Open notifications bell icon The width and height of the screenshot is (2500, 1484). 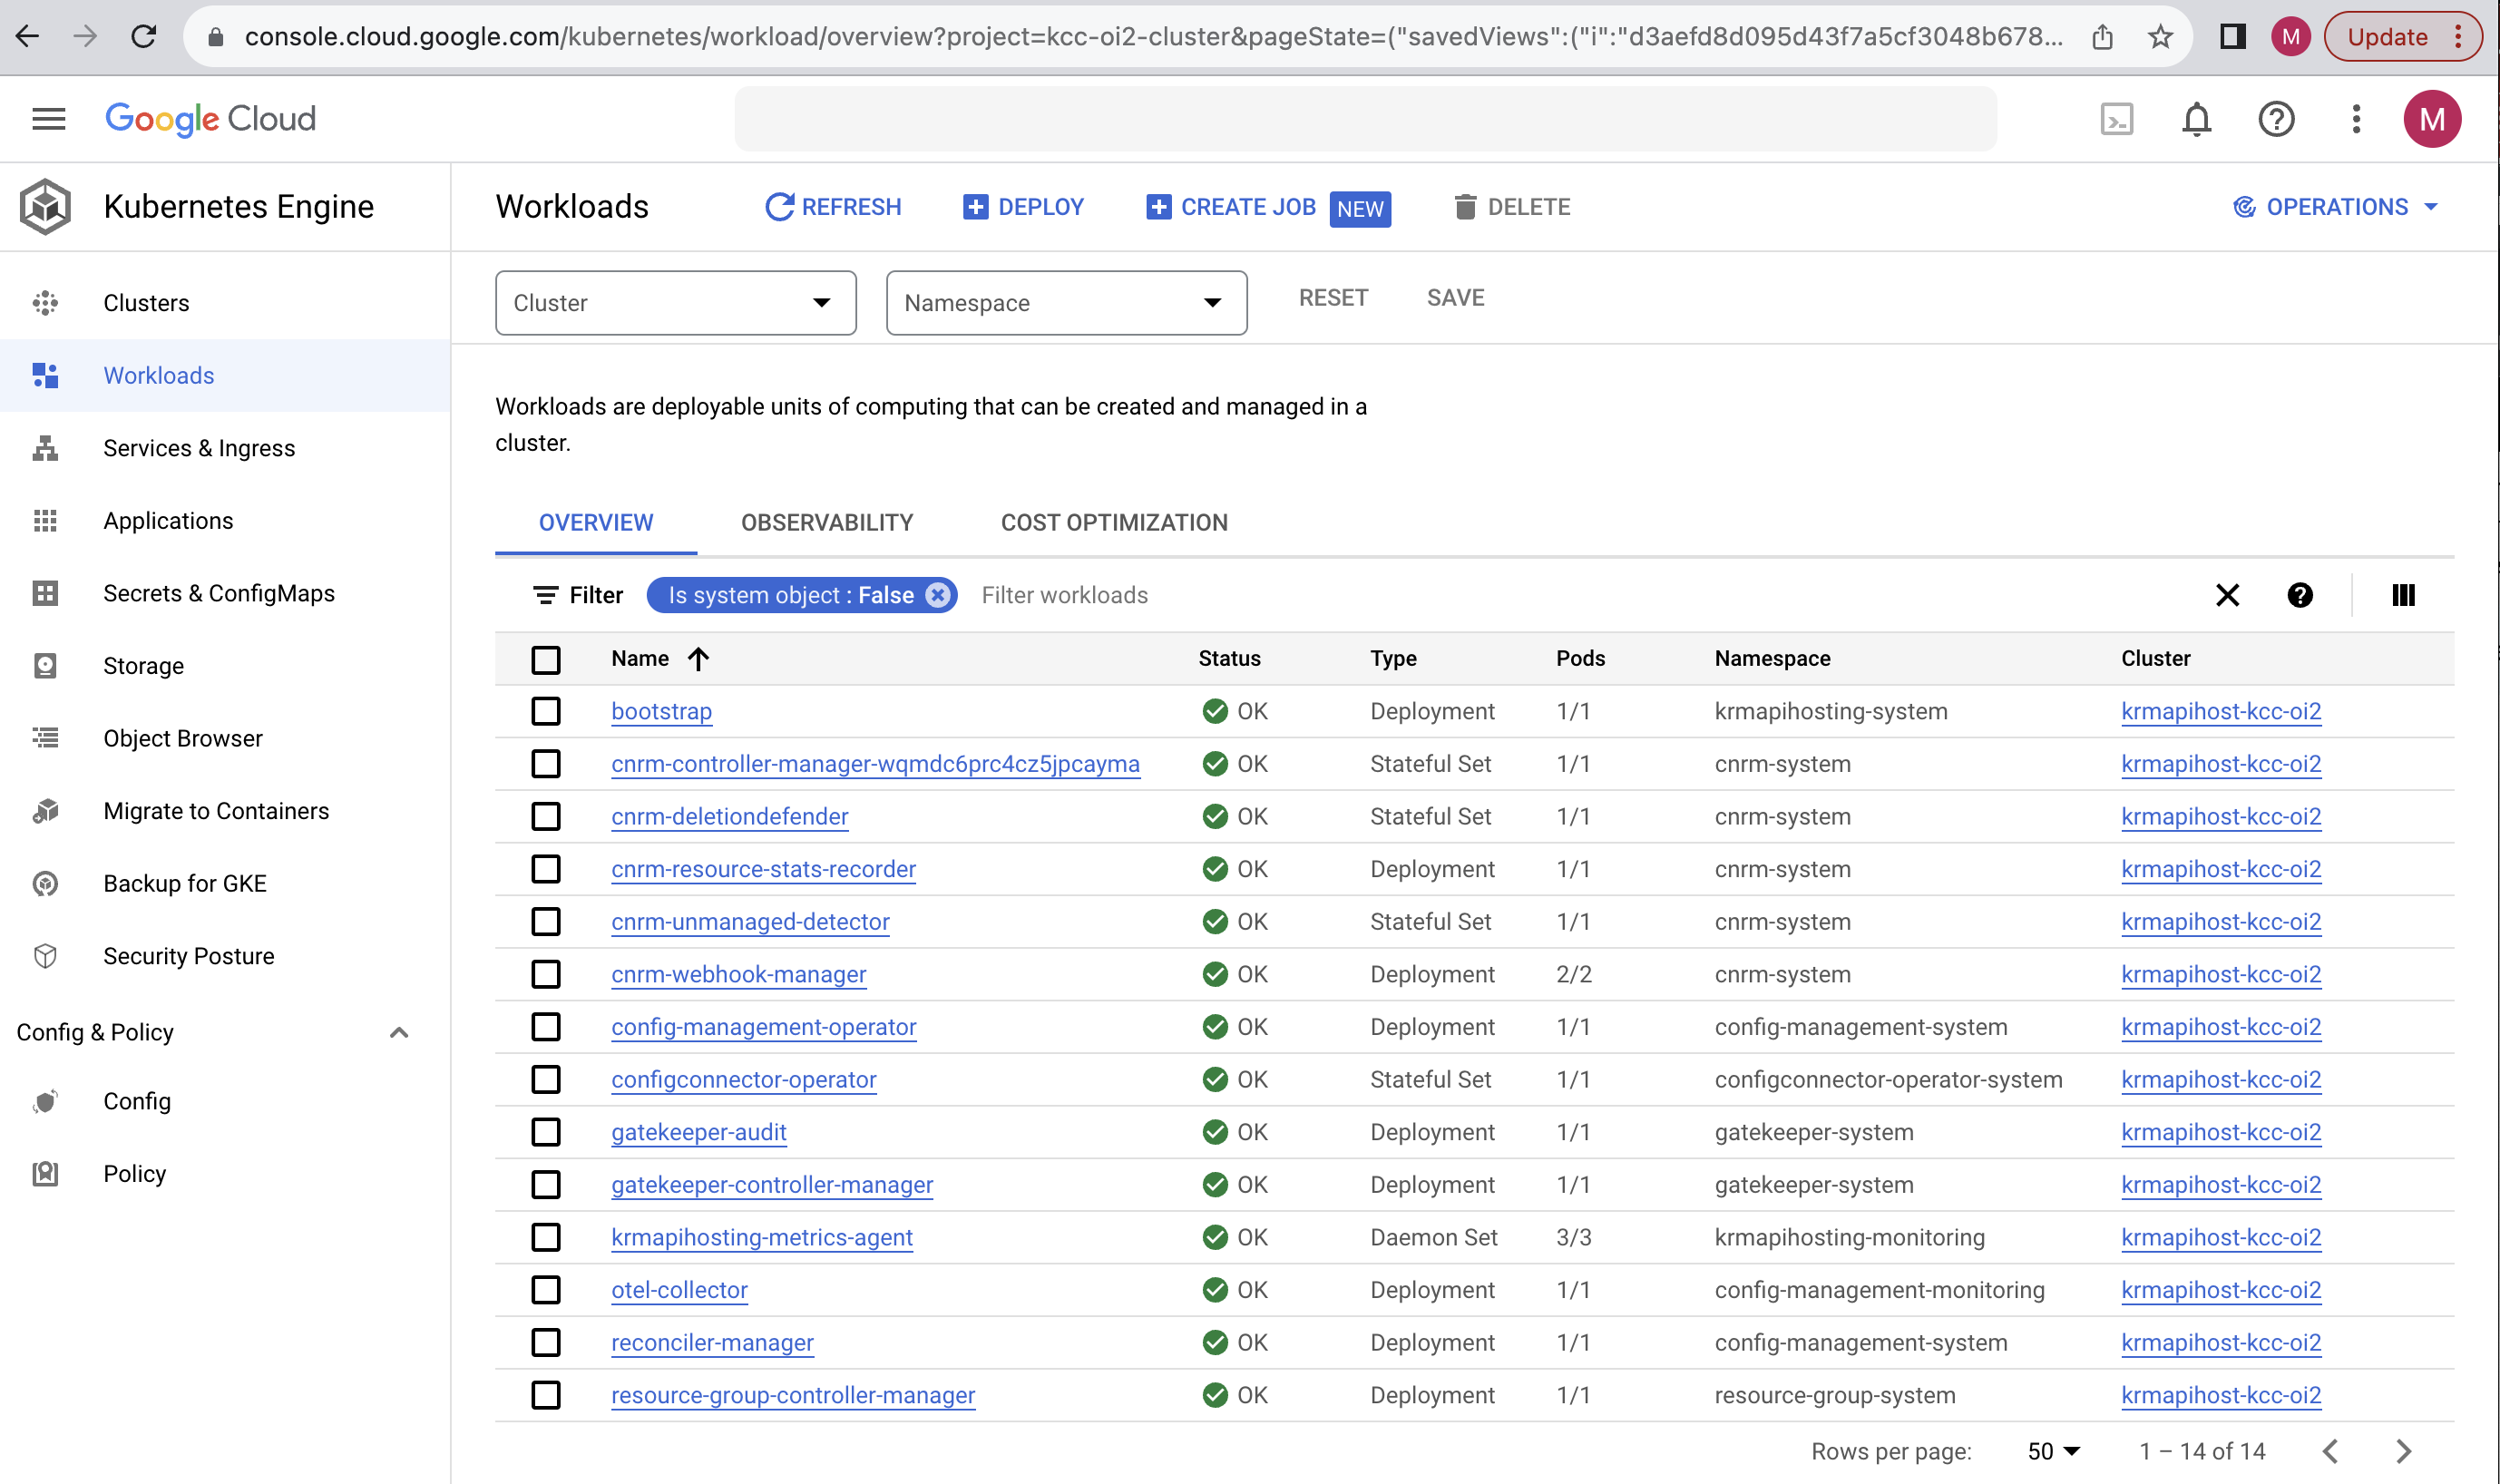coord(2196,119)
